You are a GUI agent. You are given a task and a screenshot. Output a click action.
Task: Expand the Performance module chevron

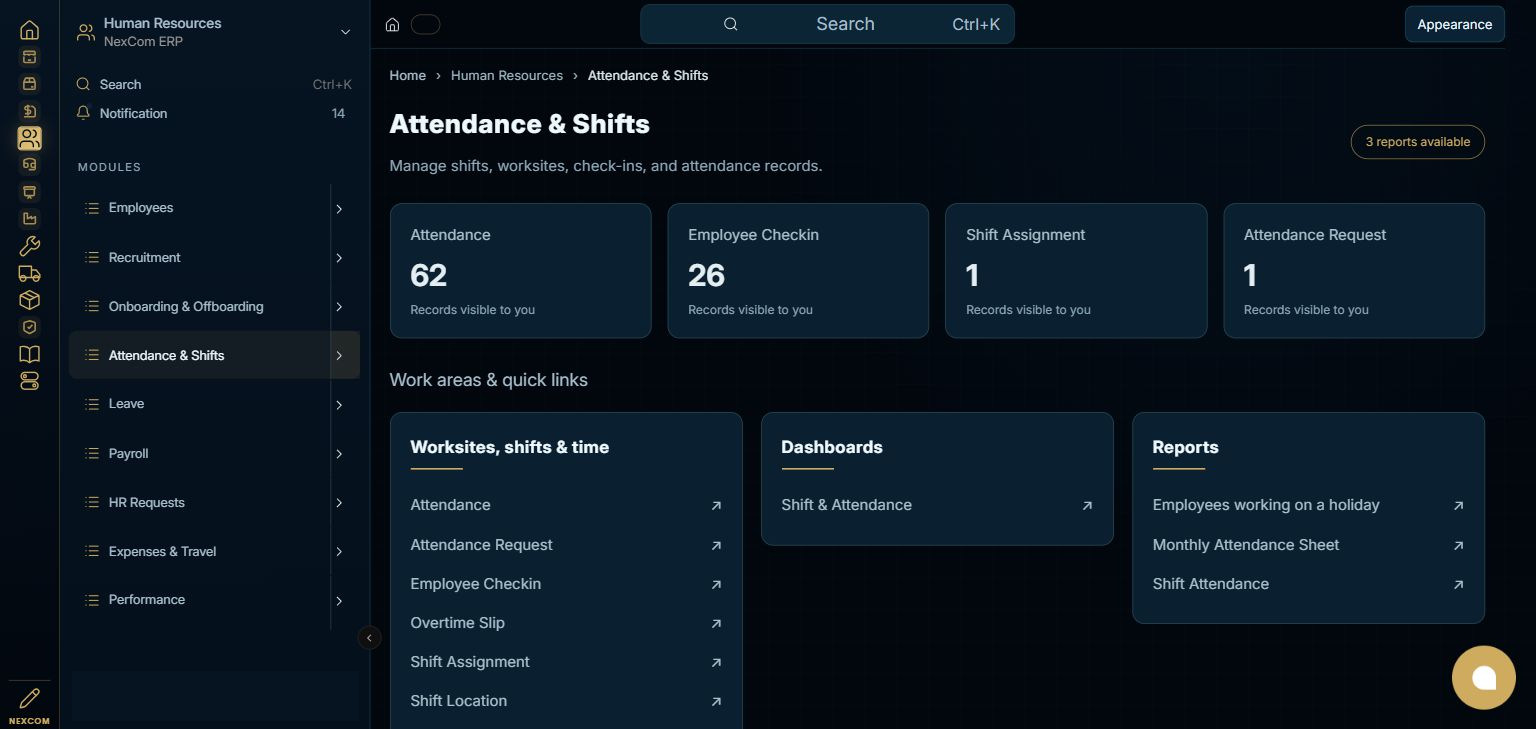click(x=339, y=601)
